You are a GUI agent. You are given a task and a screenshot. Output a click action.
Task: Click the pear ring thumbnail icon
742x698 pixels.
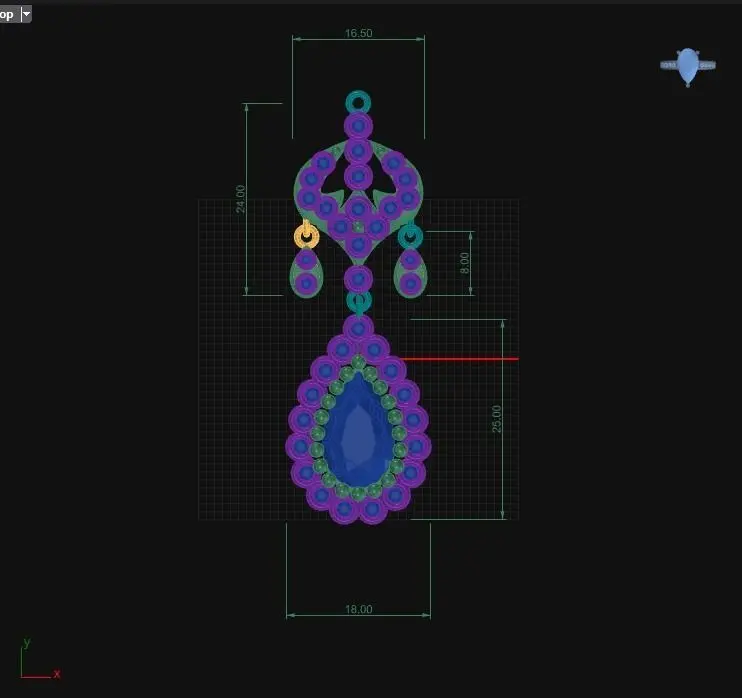(688, 67)
